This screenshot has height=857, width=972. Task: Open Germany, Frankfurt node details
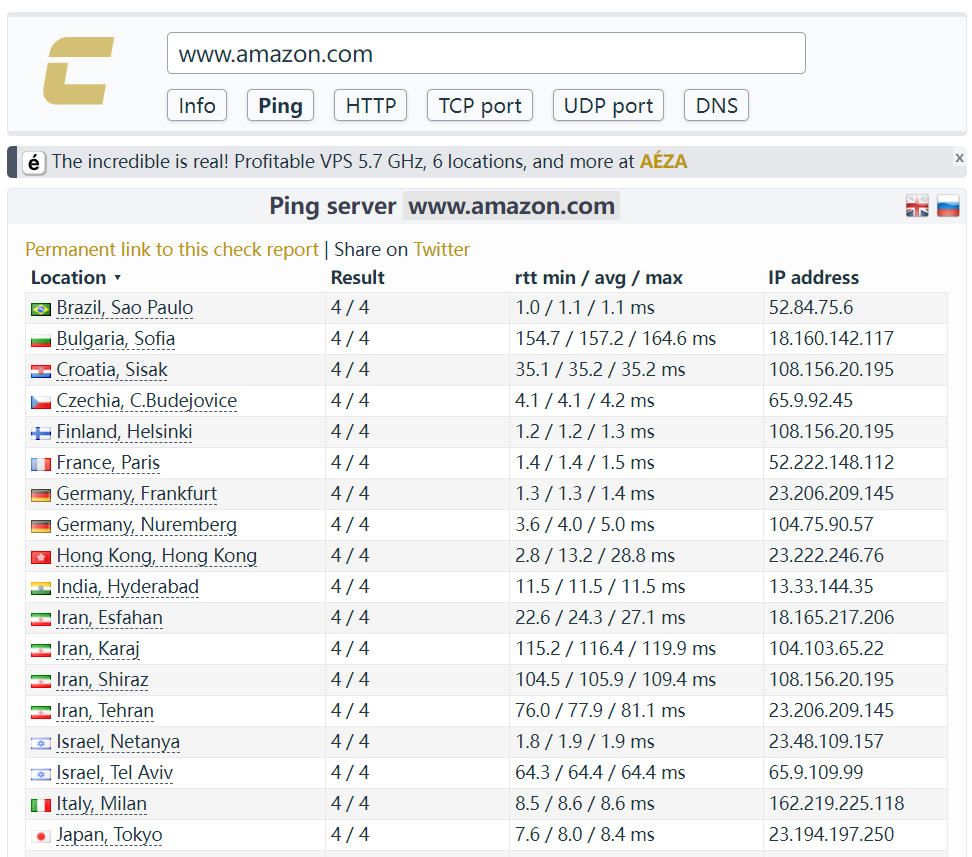click(x=136, y=494)
